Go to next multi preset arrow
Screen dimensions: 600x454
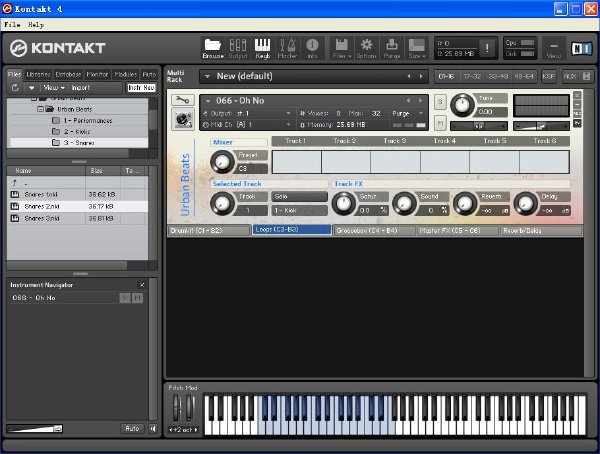coord(421,76)
